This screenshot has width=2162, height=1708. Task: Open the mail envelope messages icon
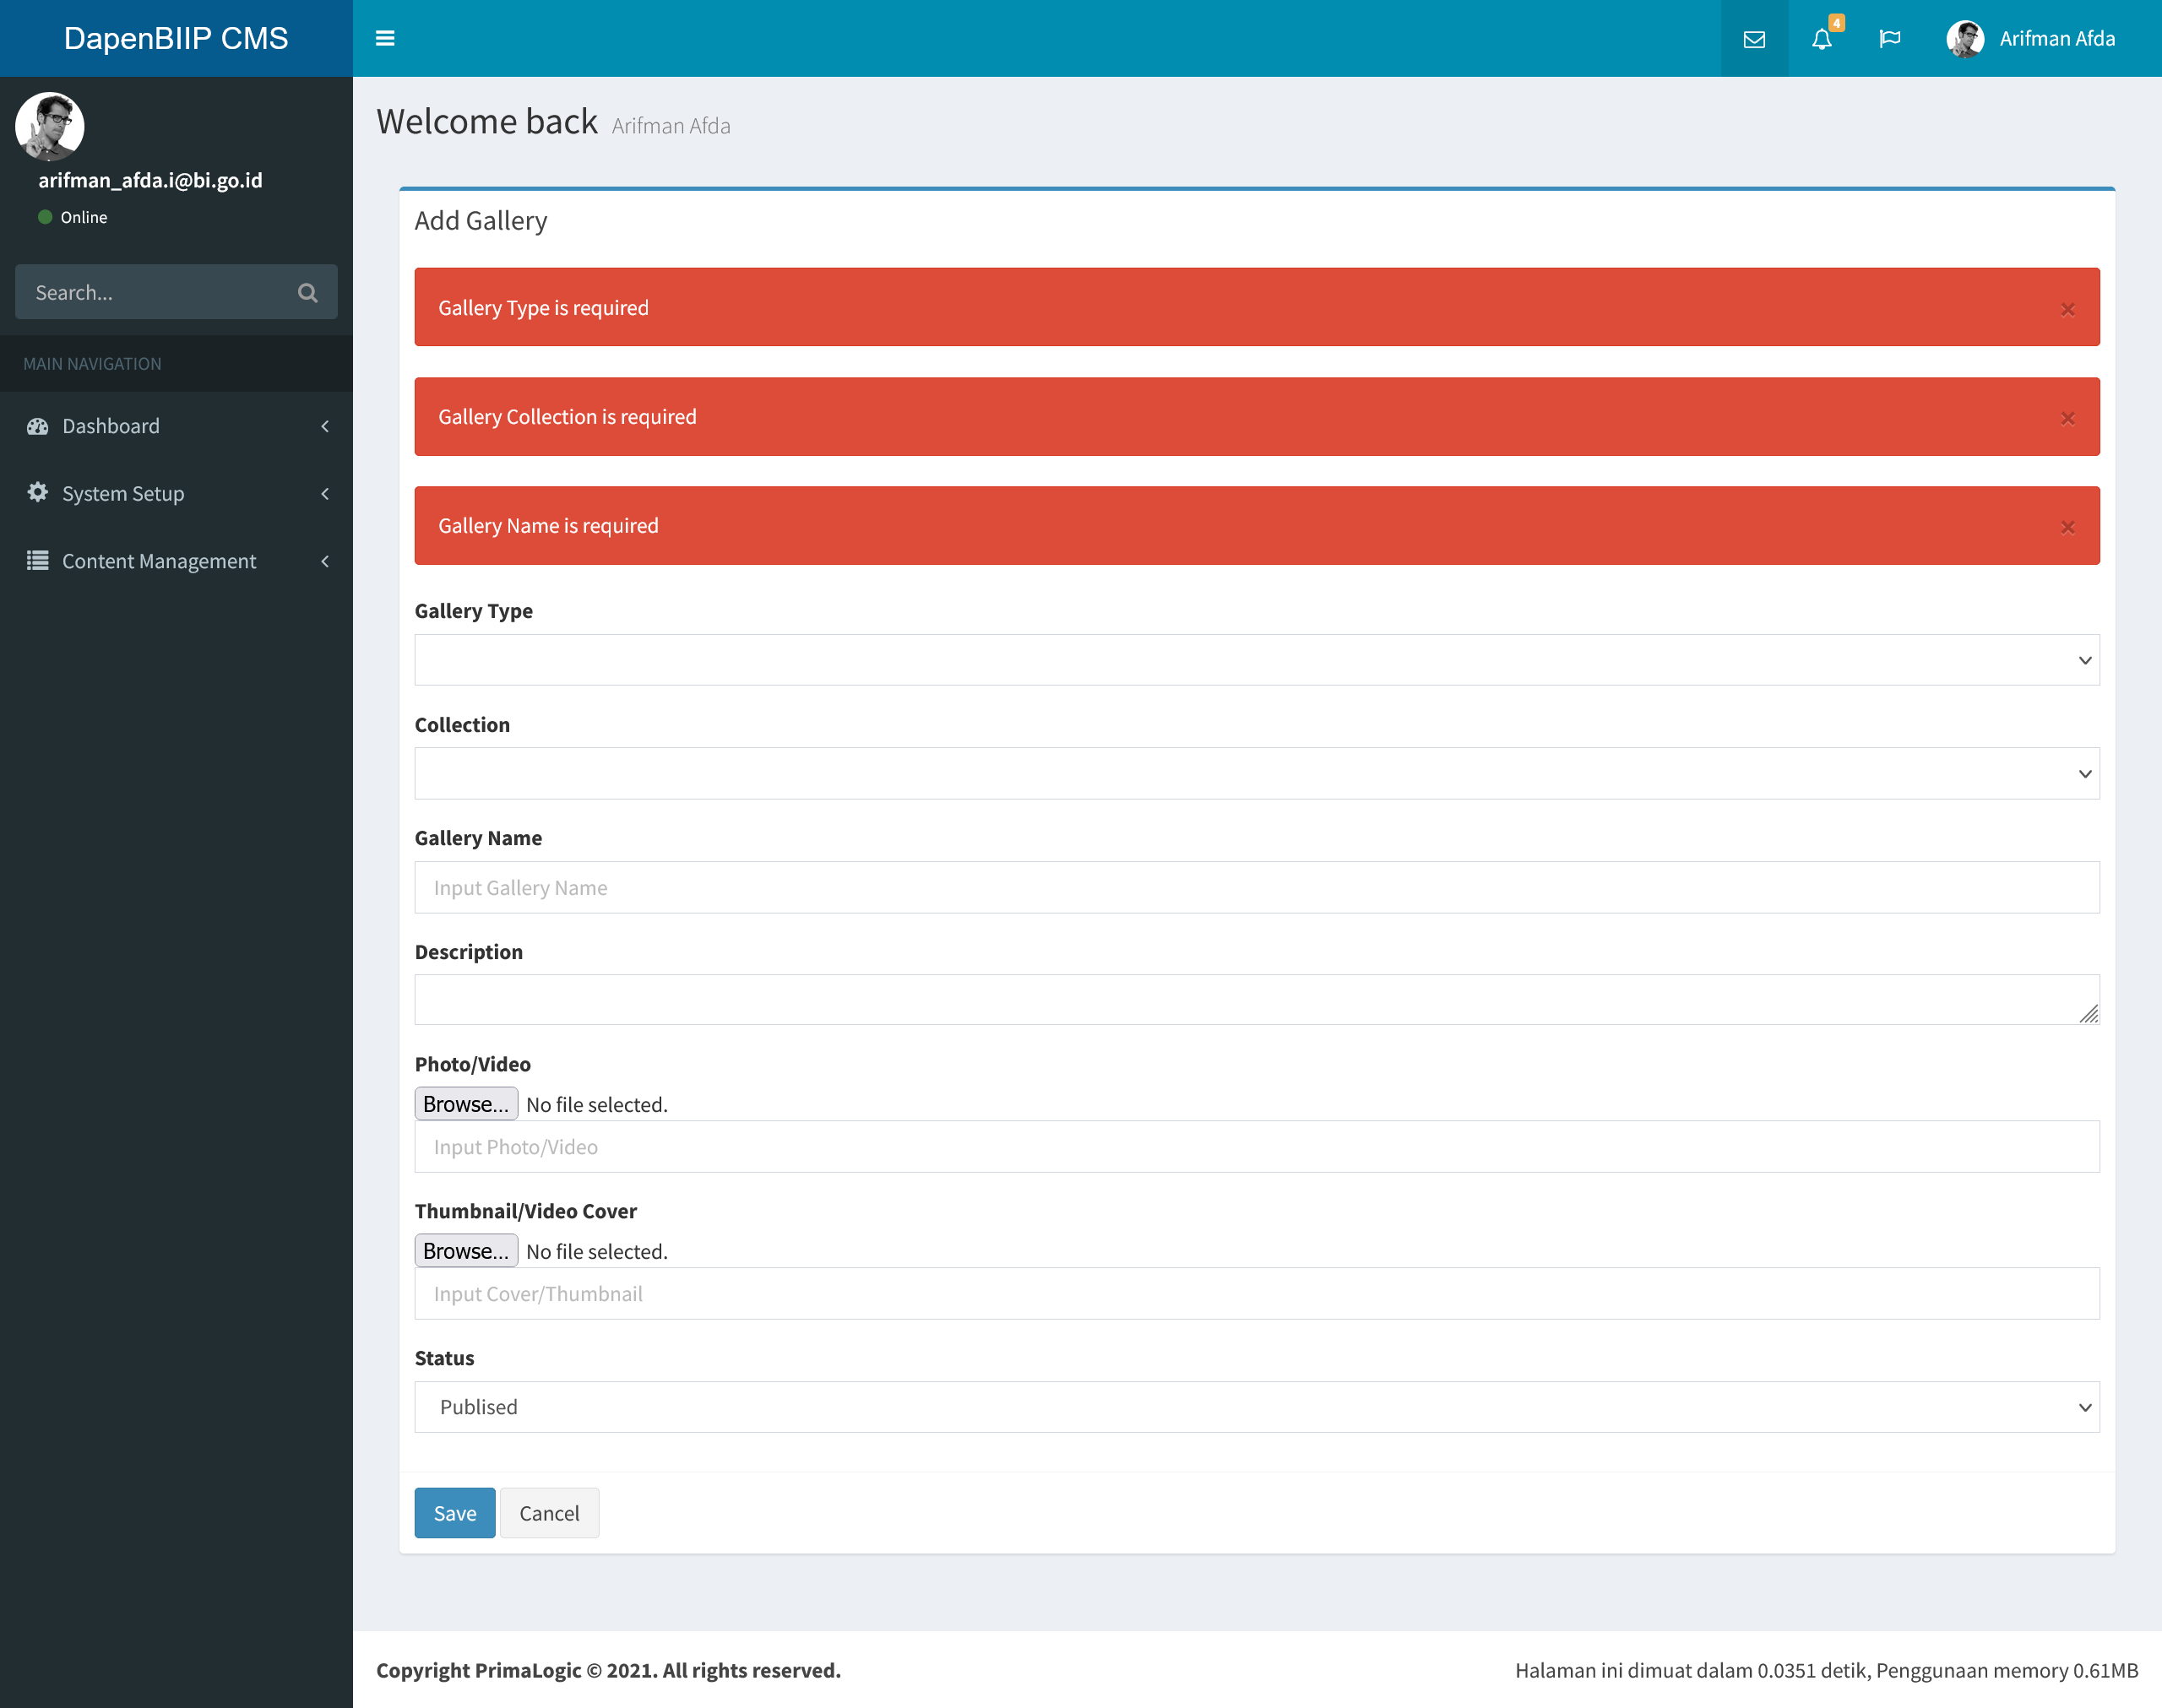pyautogui.click(x=1754, y=39)
